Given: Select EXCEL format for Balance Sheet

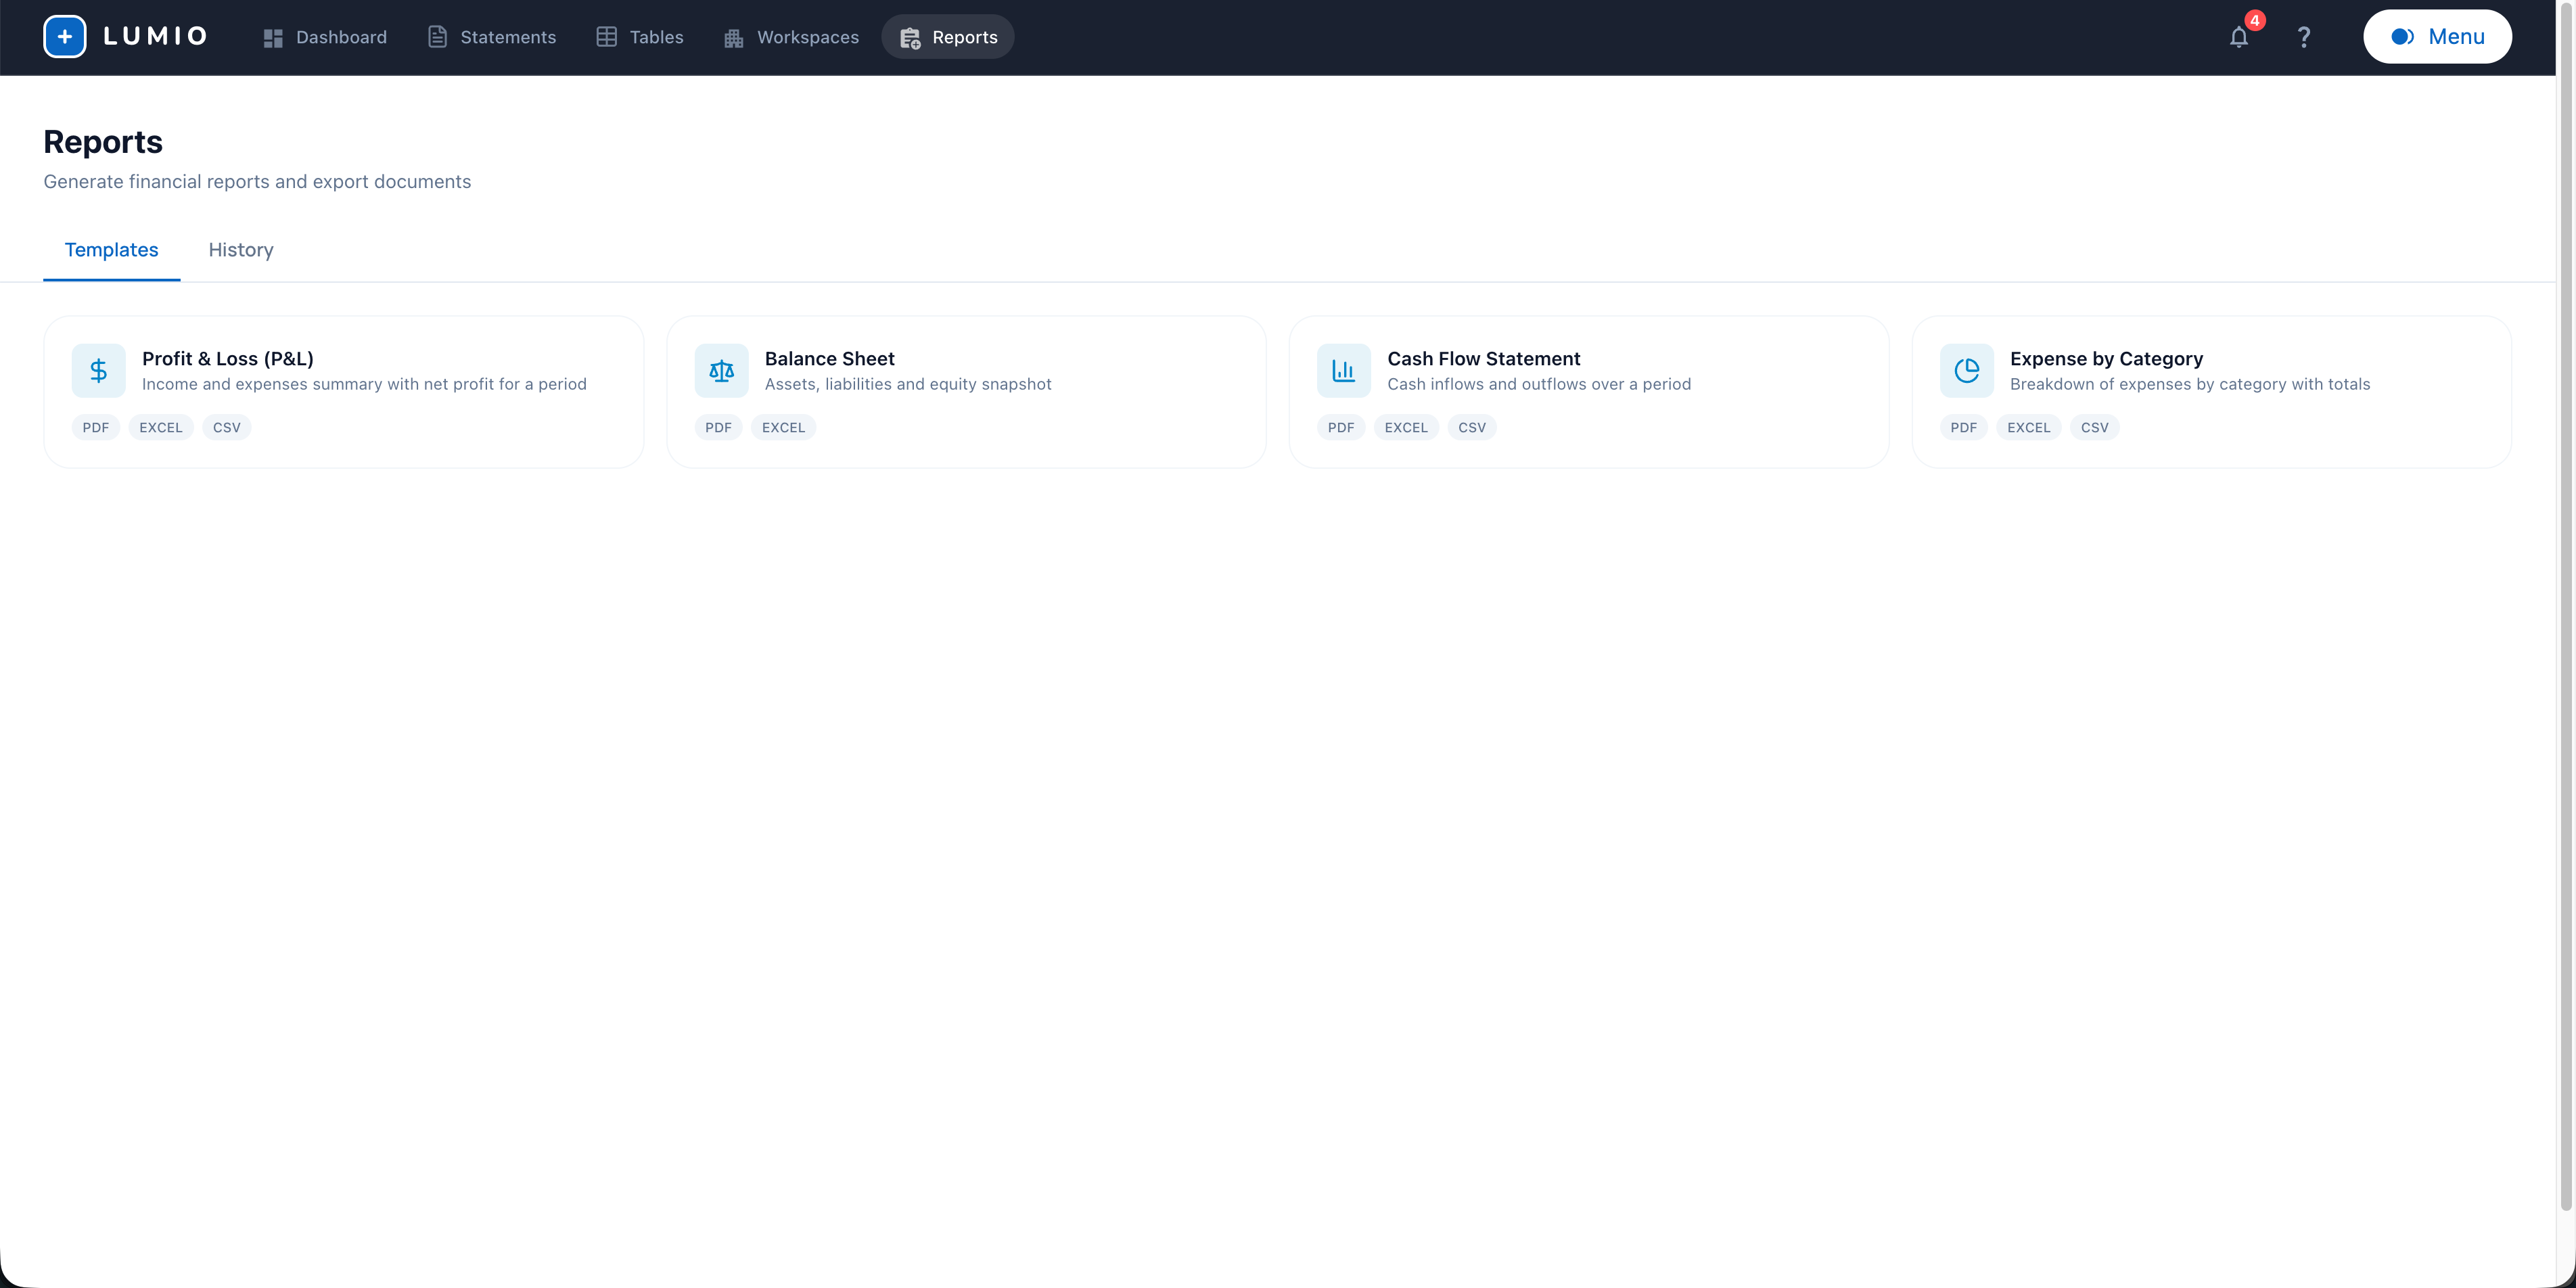Looking at the screenshot, I should click(x=784, y=427).
